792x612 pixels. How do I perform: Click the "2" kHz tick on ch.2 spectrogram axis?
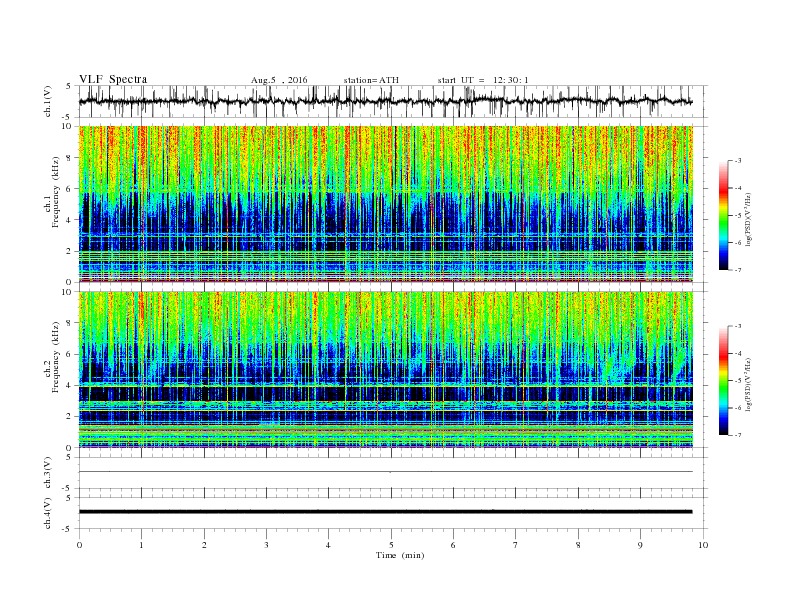tap(70, 417)
